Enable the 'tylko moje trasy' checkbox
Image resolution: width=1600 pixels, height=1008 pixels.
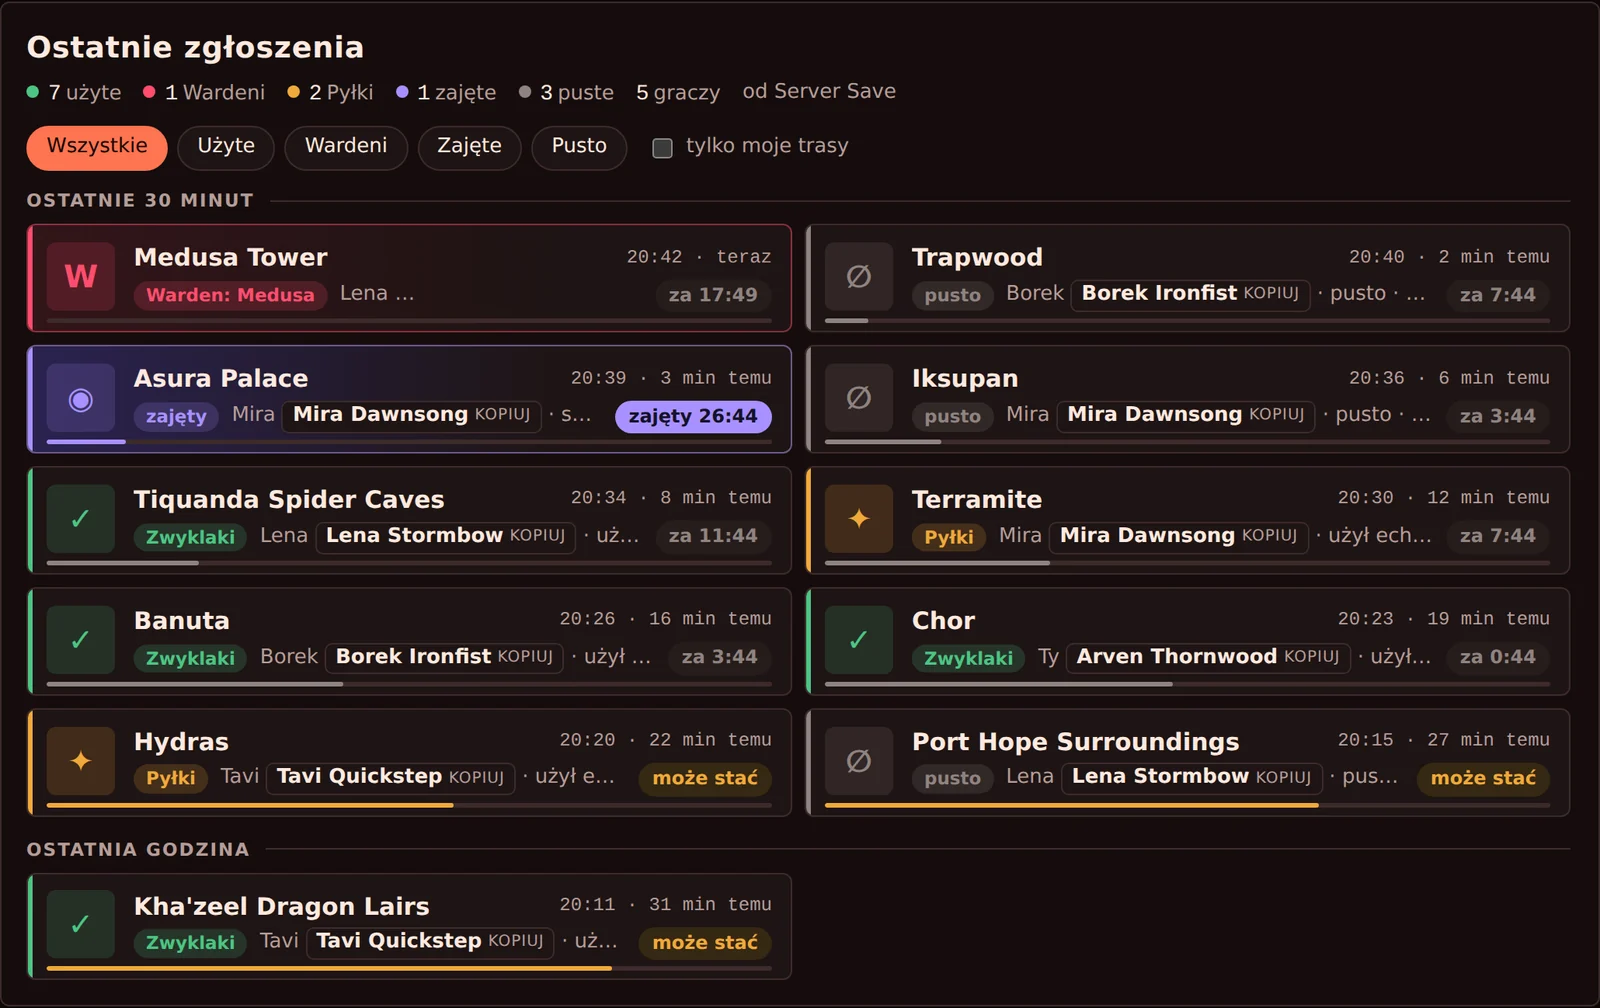(x=662, y=148)
